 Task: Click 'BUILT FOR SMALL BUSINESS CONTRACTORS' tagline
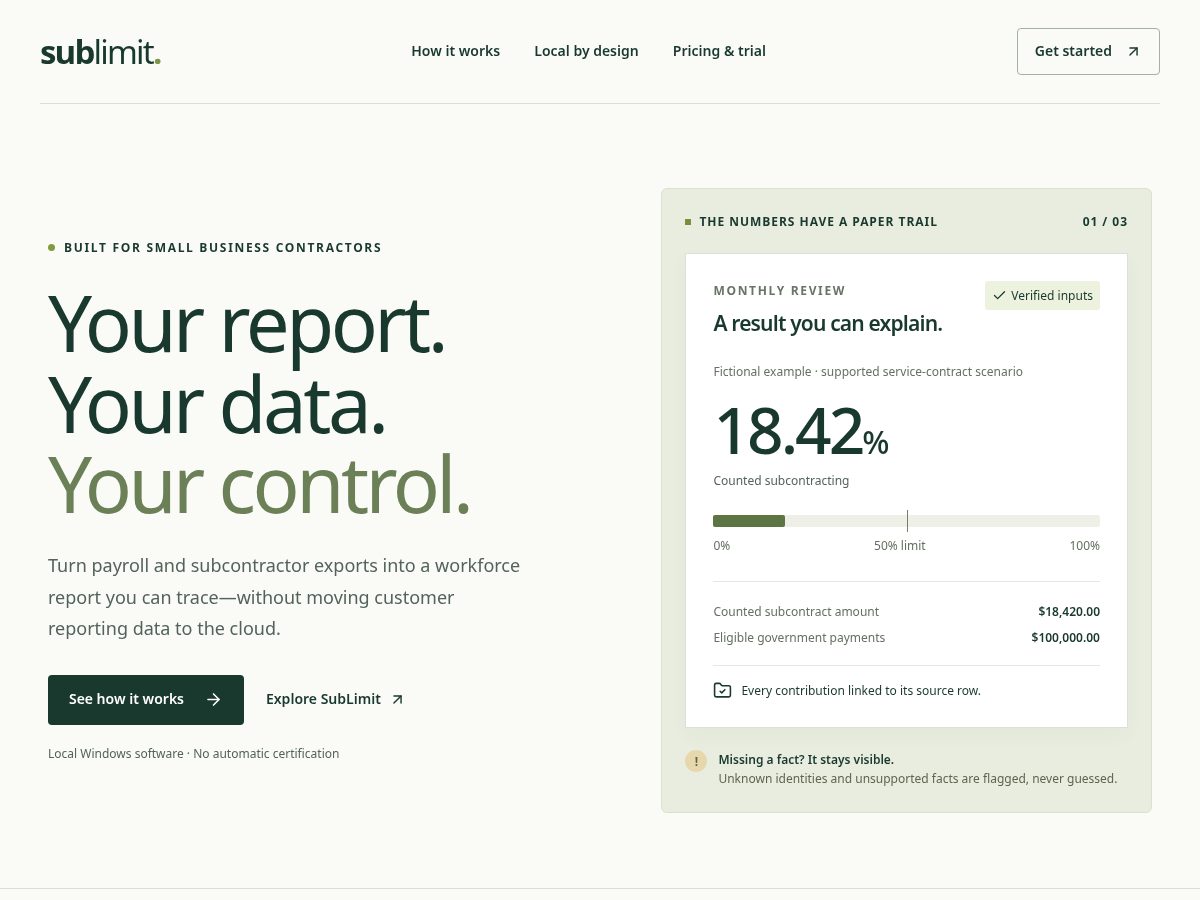point(223,248)
